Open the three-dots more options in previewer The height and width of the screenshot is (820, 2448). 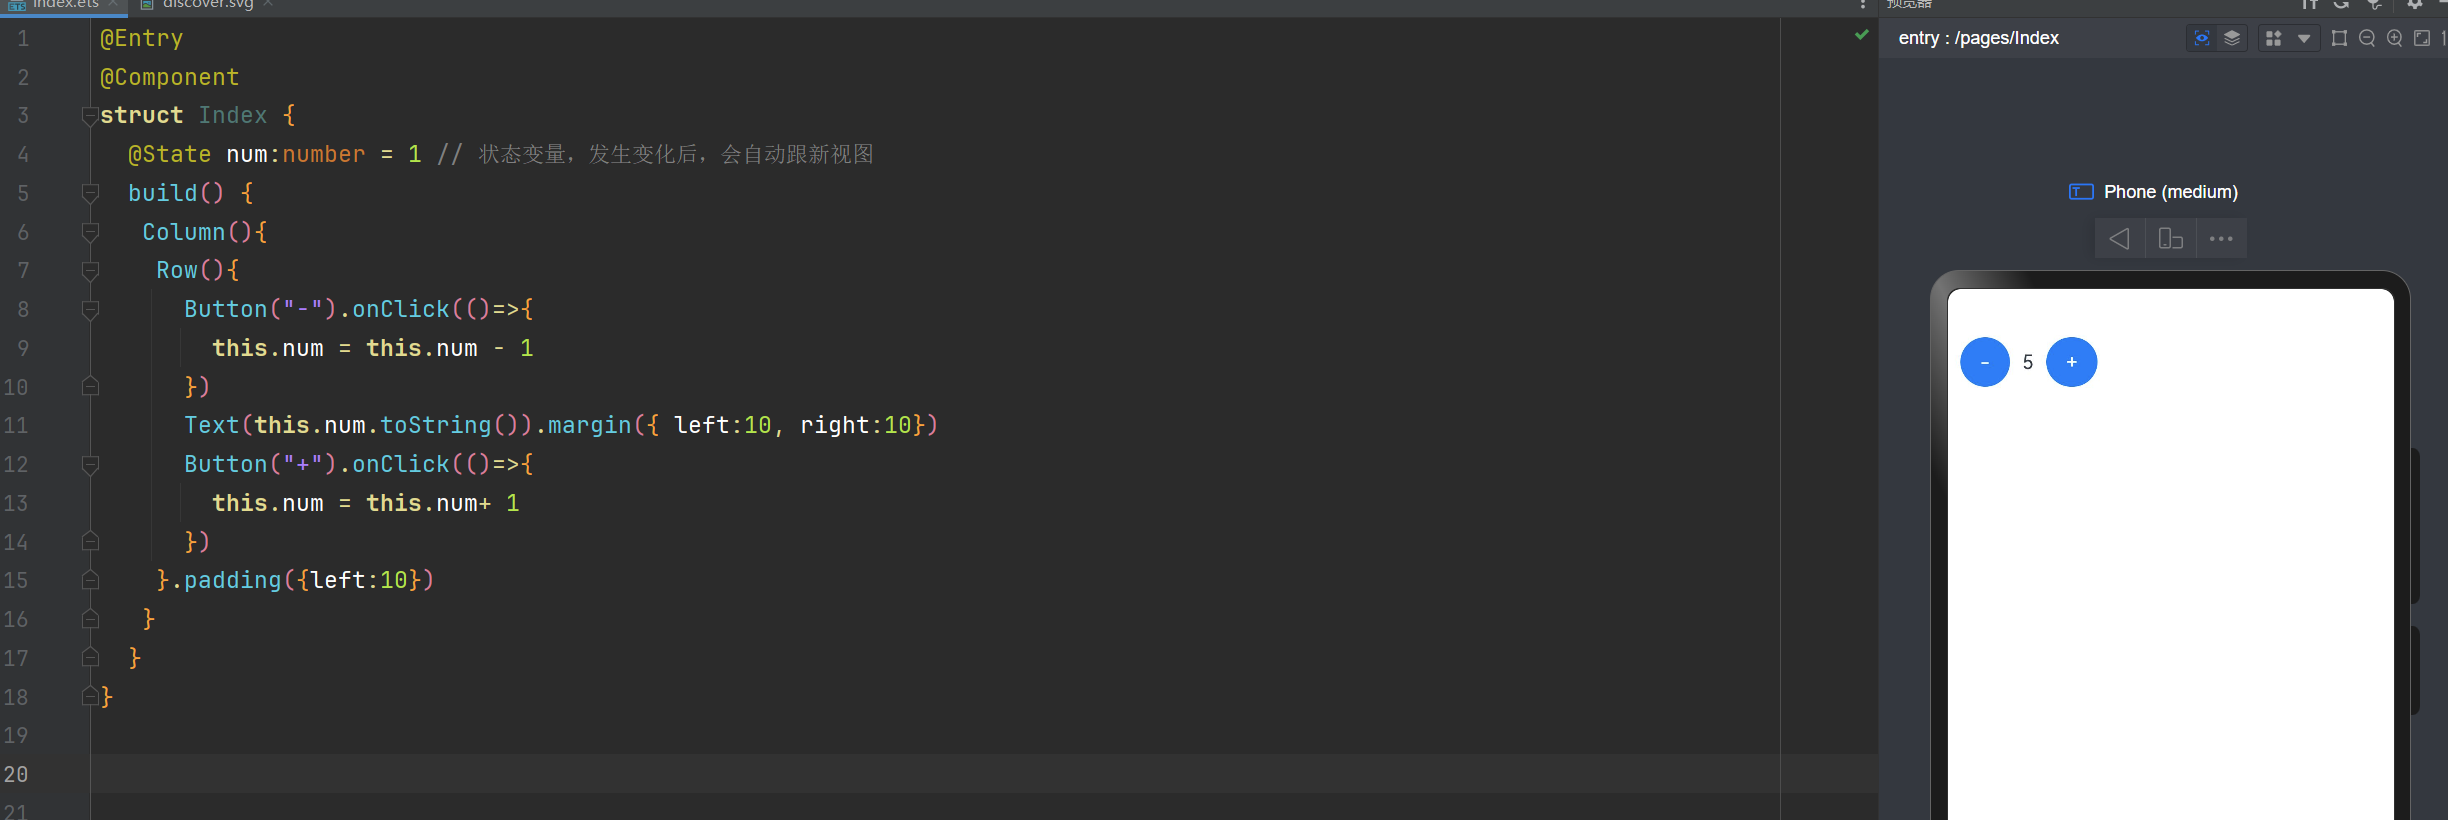click(x=2221, y=239)
